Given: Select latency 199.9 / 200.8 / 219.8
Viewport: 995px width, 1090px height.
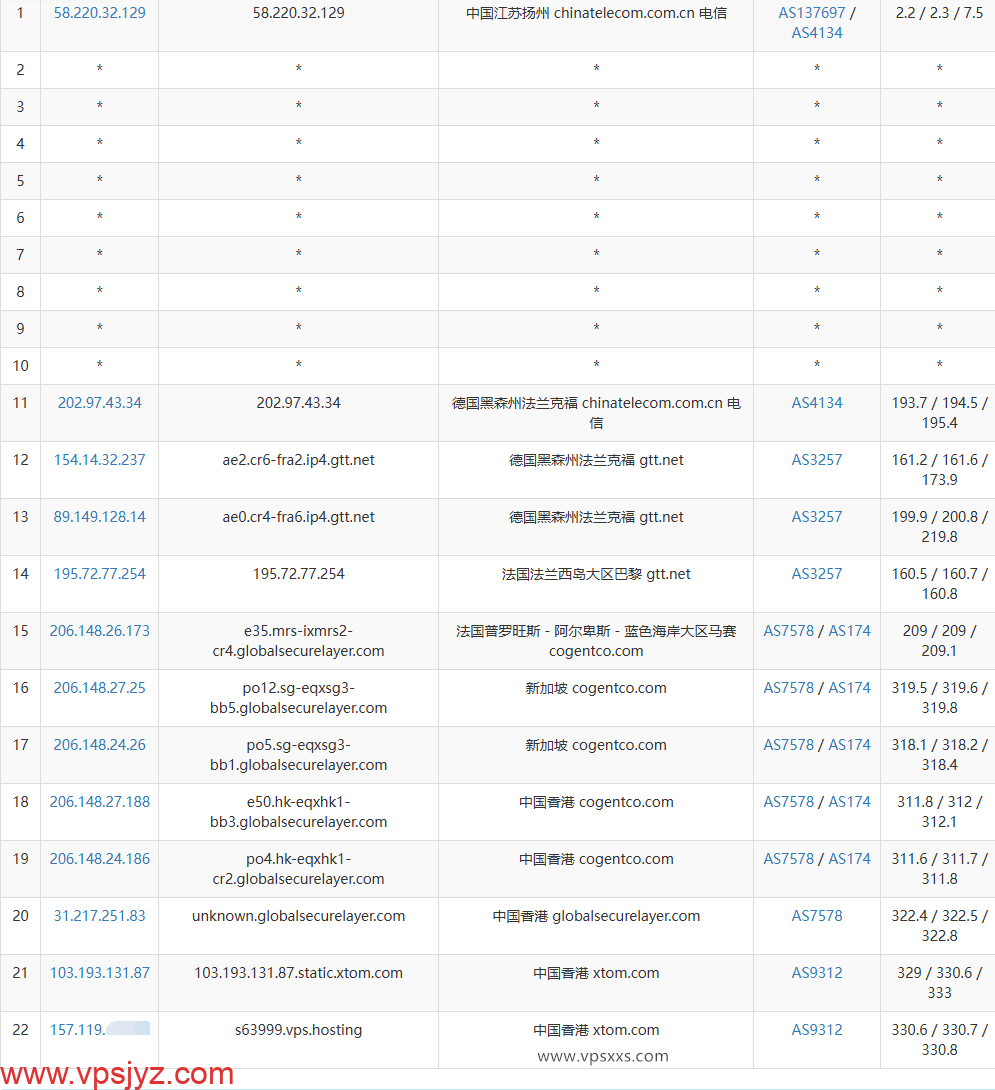Looking at the screenshot, I should pos(939,527).
